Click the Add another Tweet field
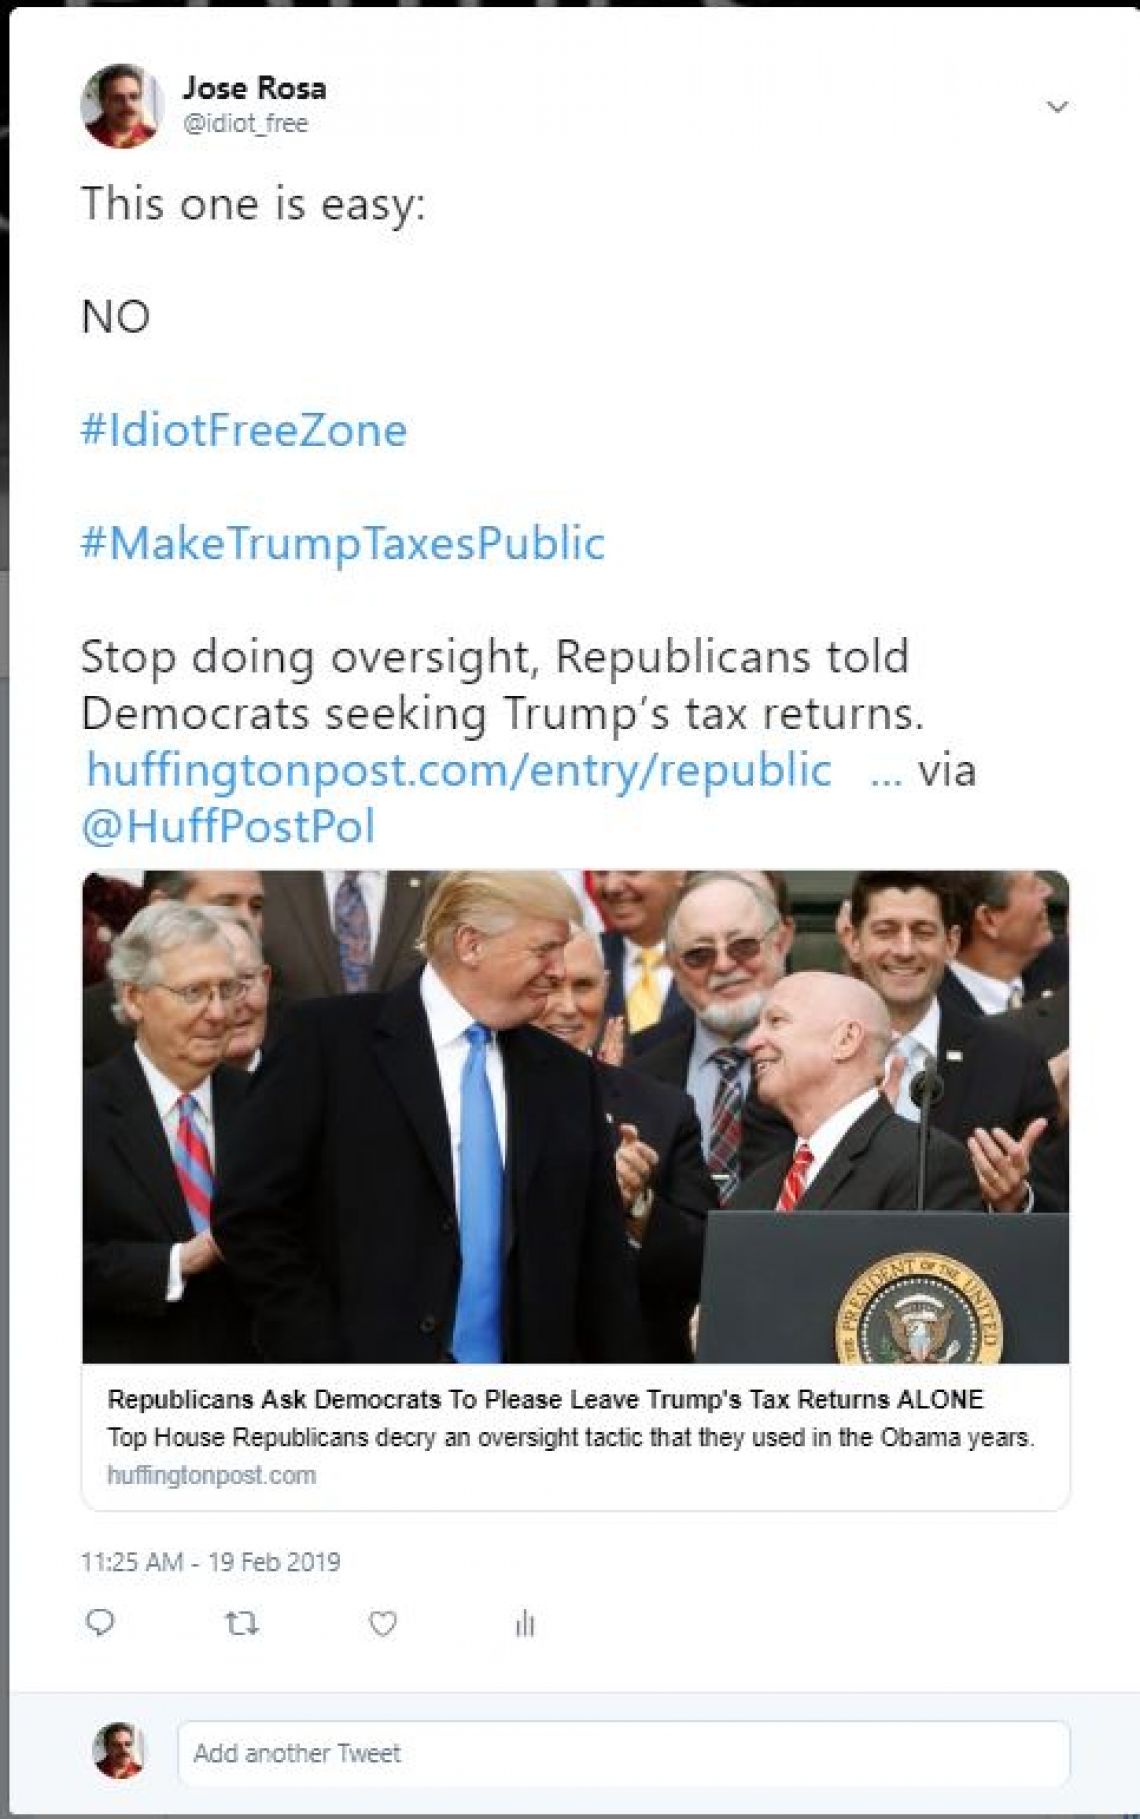1140x1819 pixels. pos(623,1753)
